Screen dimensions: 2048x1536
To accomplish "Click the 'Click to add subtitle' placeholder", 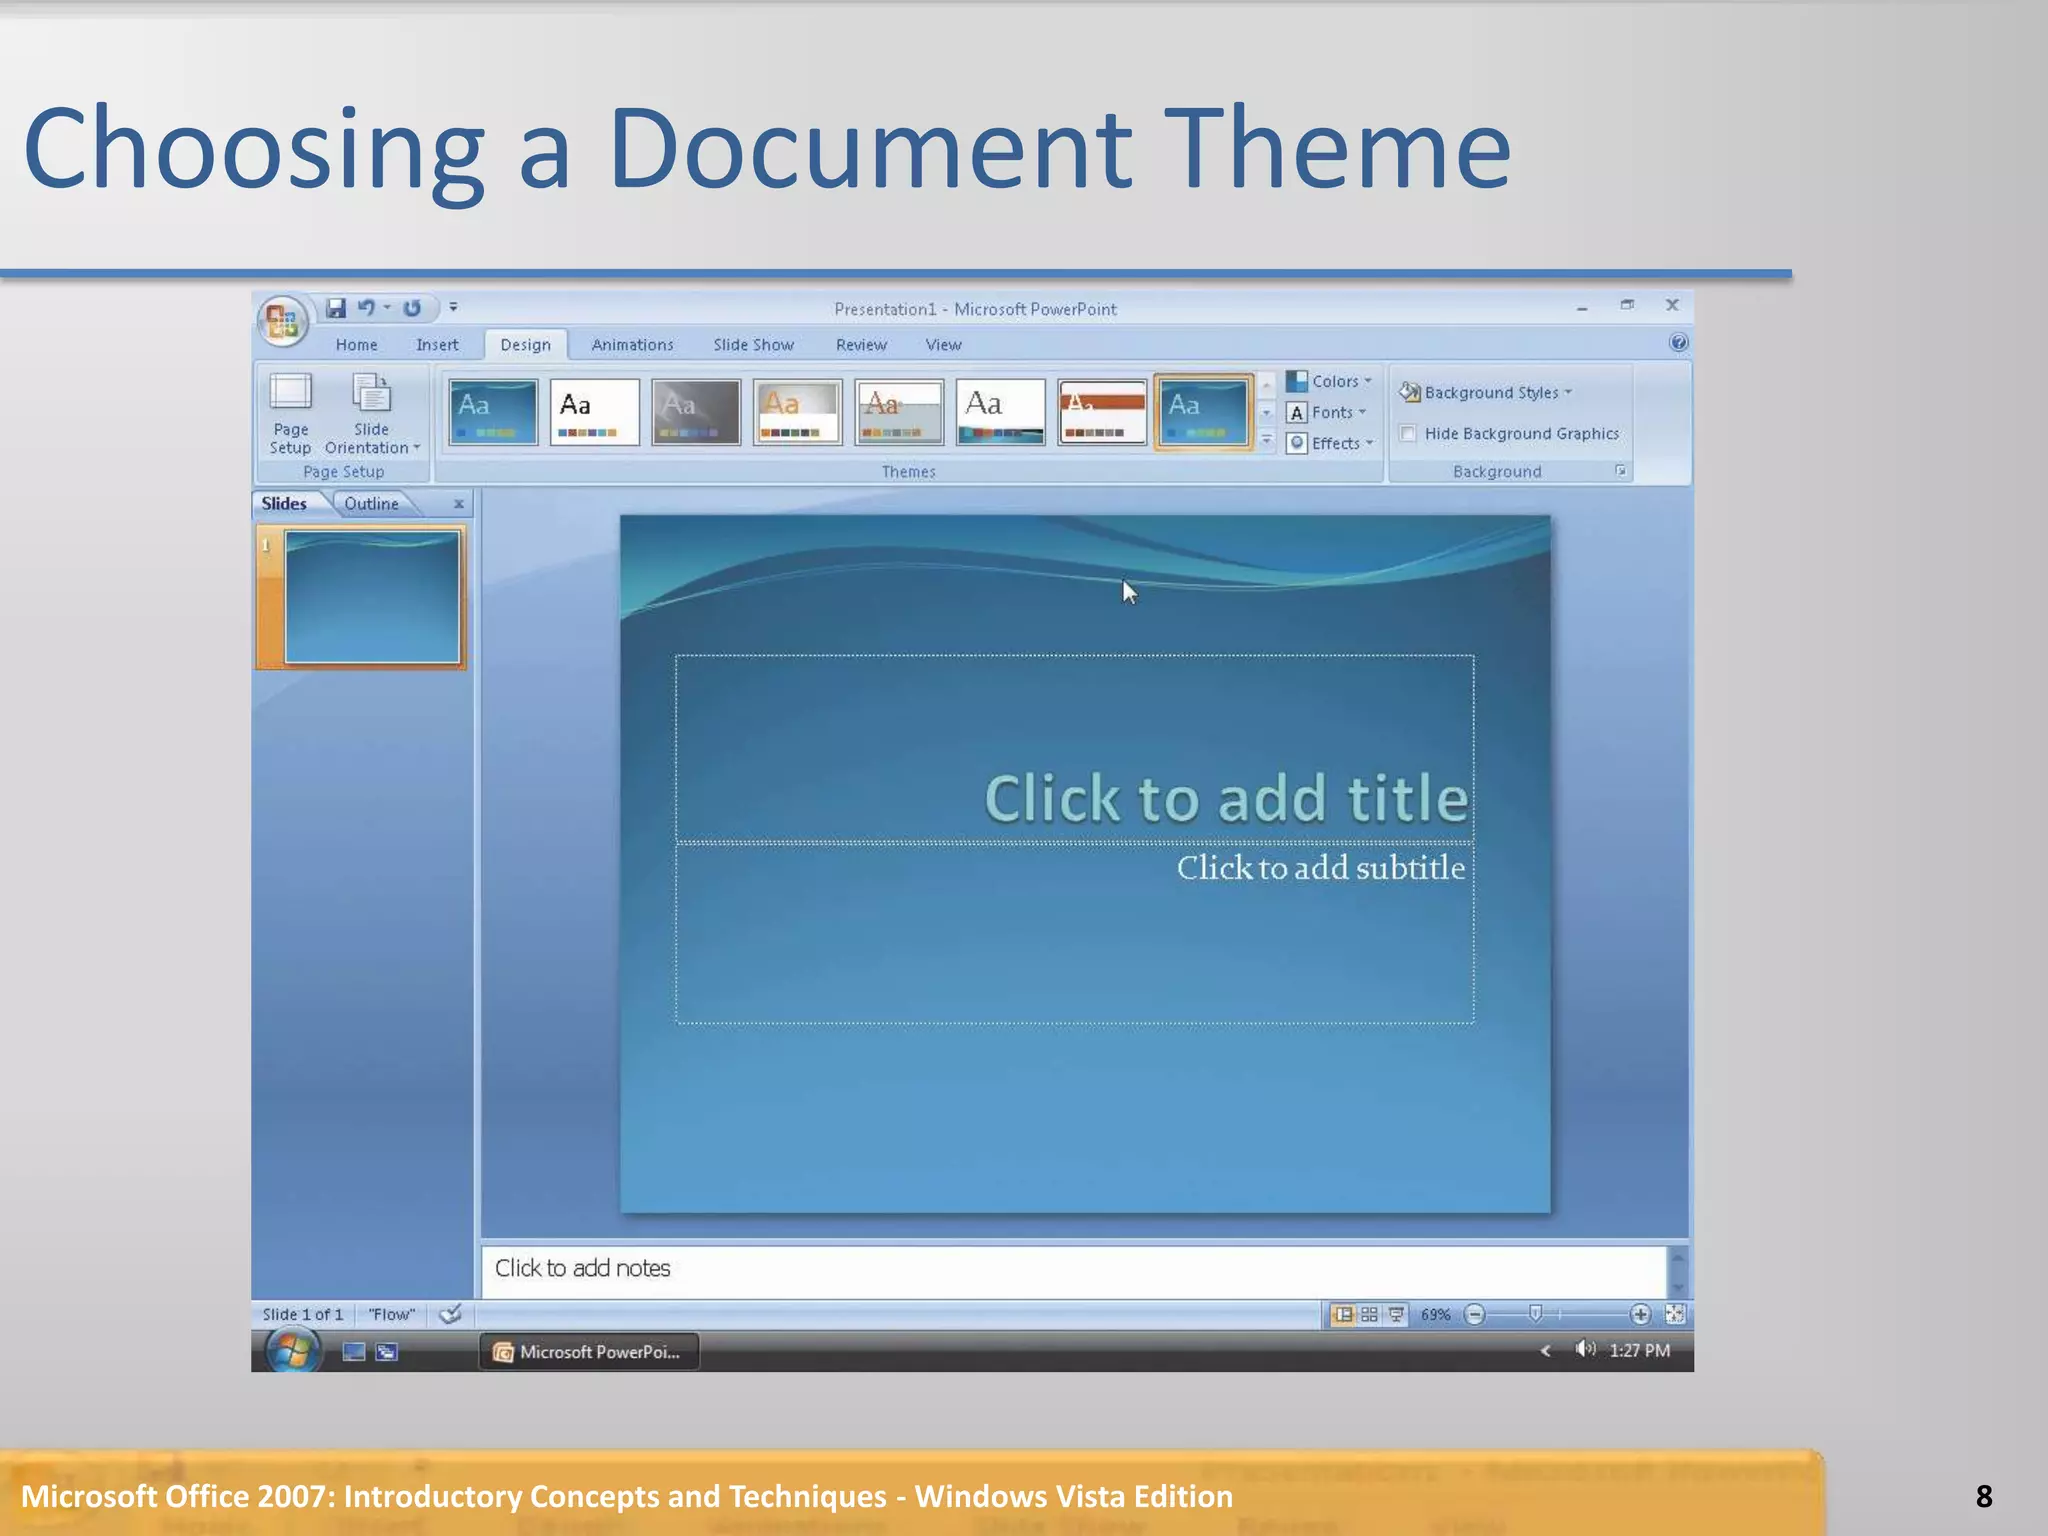I will point(1074,933).
